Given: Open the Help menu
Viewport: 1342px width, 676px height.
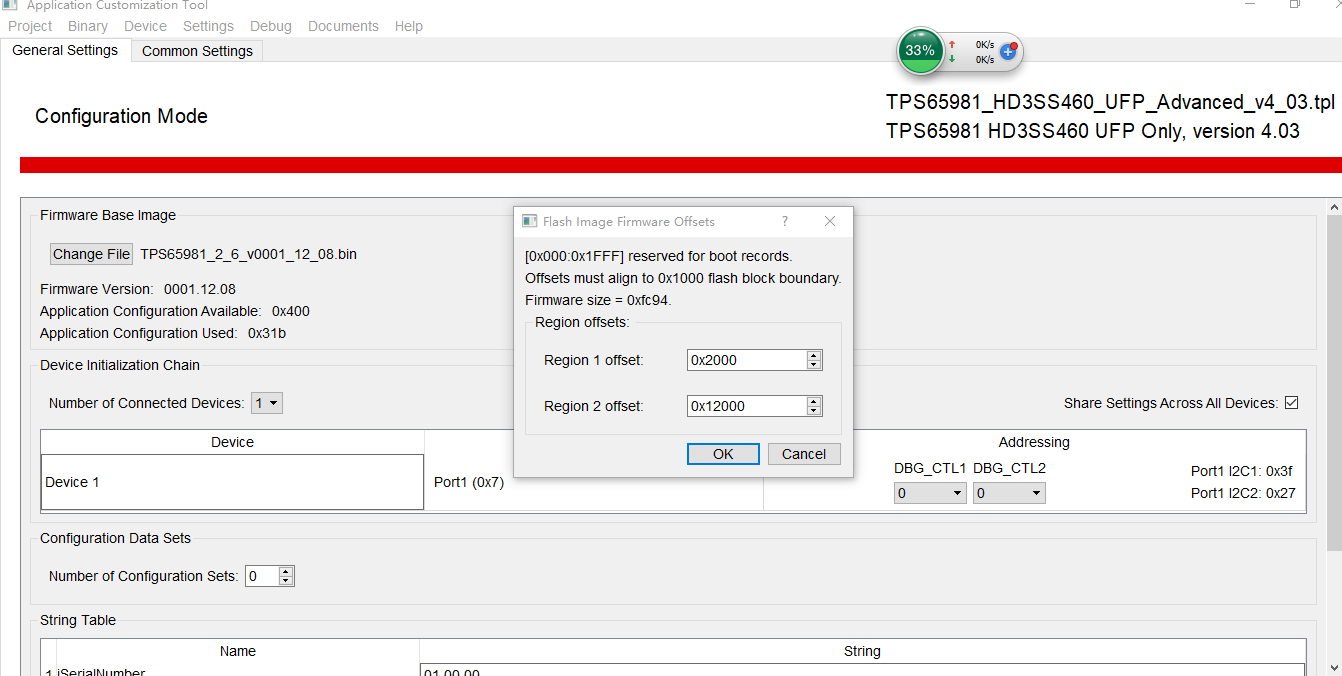Looking at the screenshot, I should [x=409, y=26].
